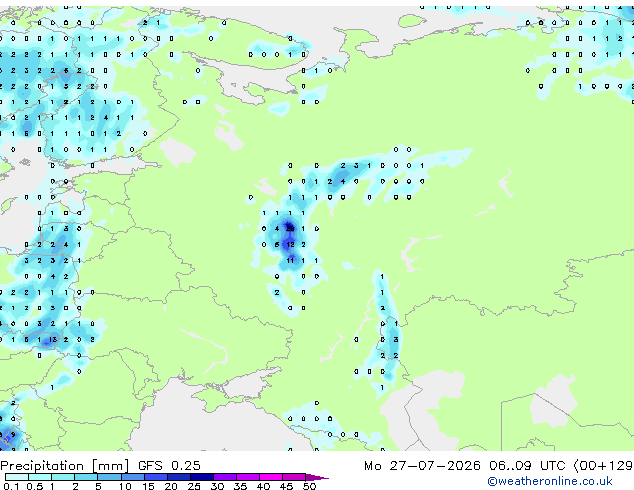Click the '13' precipitation value on map
634x490 pixels.
[x=53, y=340]
